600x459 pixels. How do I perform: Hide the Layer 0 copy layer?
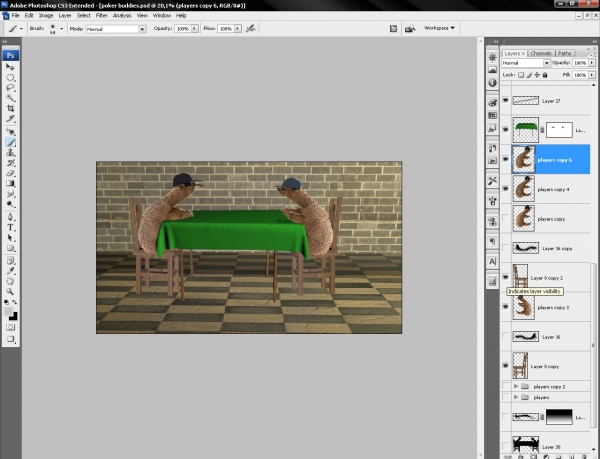pos(505,366)
